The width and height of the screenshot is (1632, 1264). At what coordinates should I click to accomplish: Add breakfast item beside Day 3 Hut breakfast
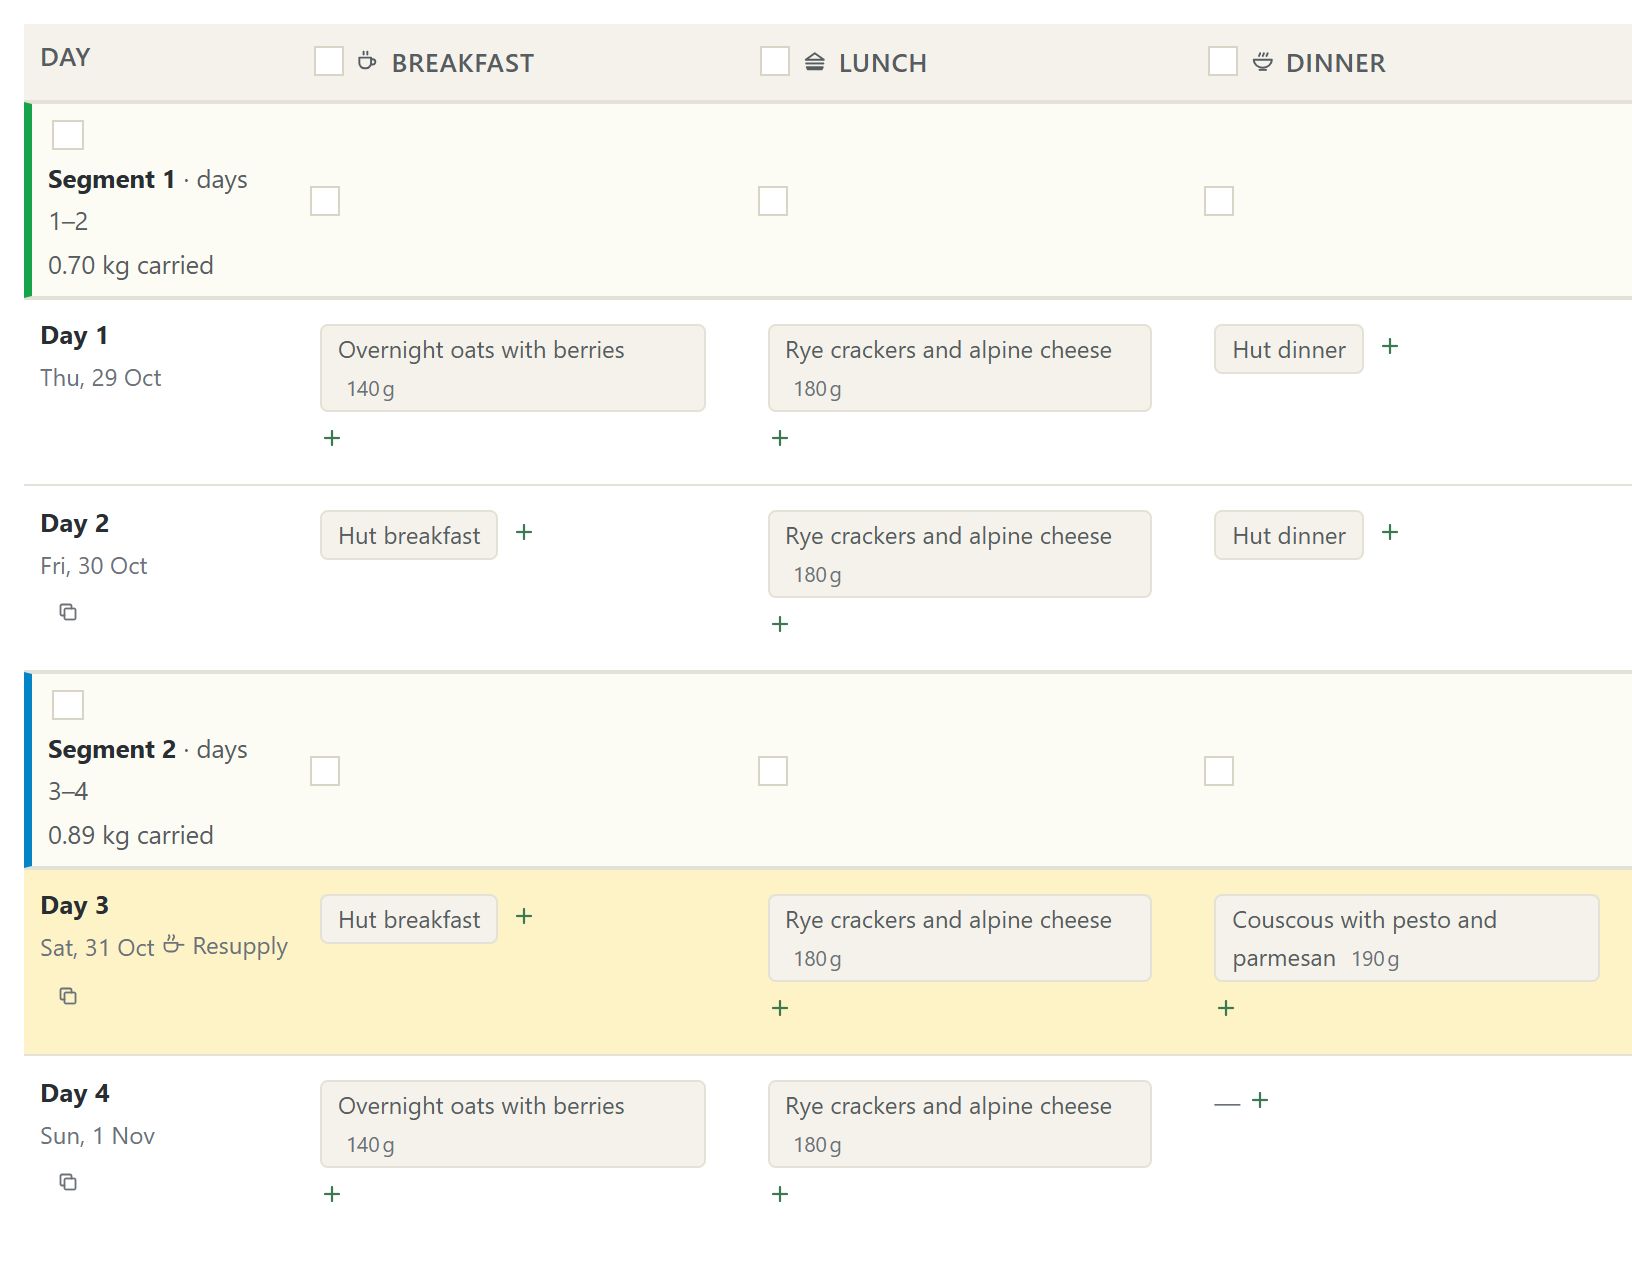[x=524, y=916]
